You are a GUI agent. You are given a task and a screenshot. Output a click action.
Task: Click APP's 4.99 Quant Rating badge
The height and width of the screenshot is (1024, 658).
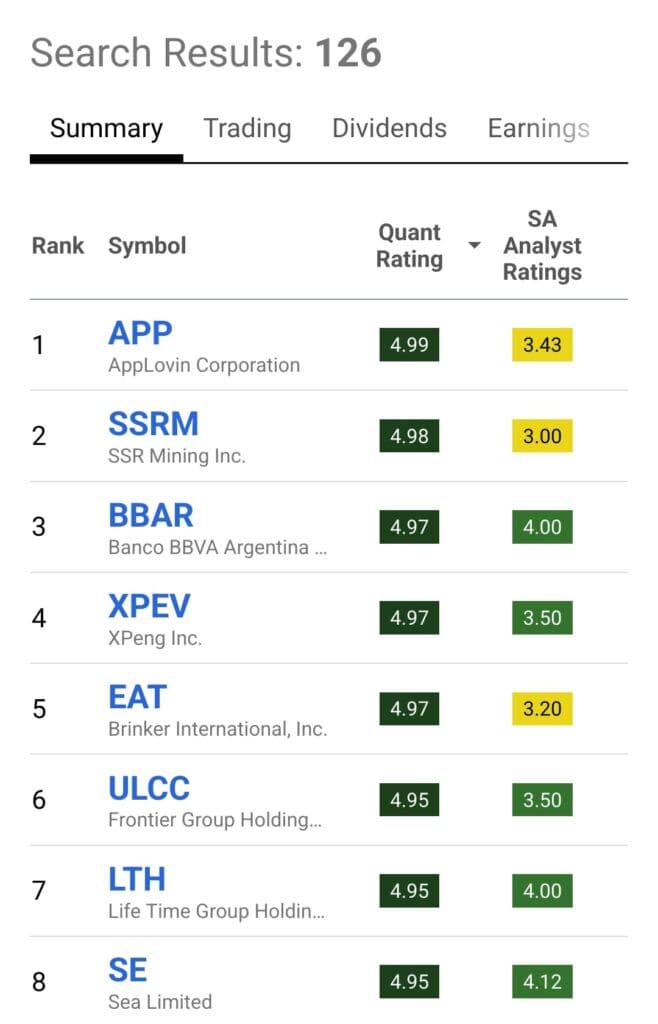(x=409, y=345)
